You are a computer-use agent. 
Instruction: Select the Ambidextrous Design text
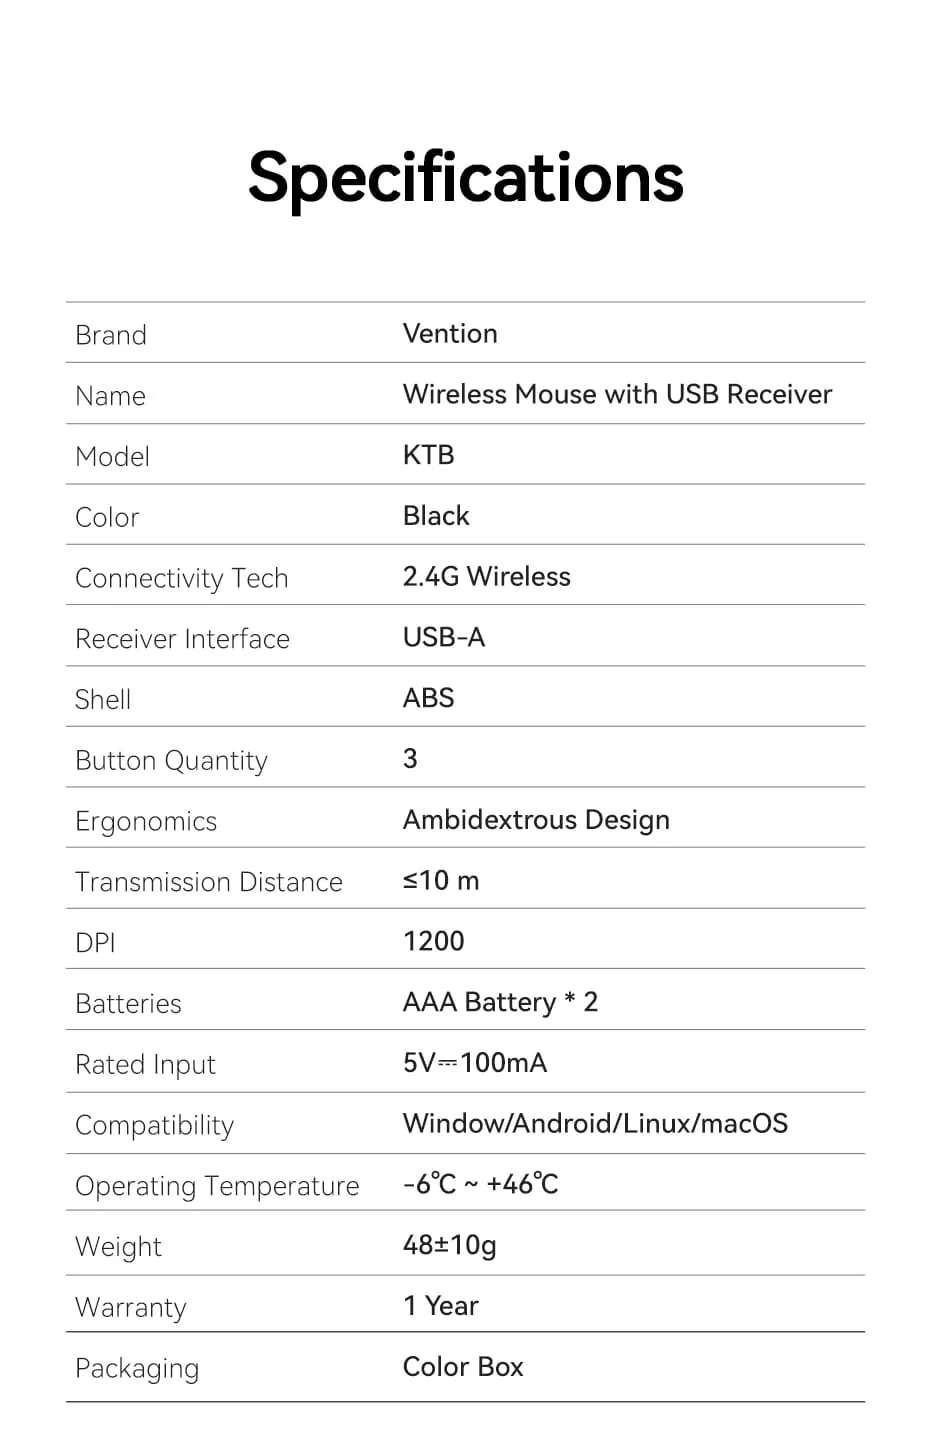coord(536,820)
